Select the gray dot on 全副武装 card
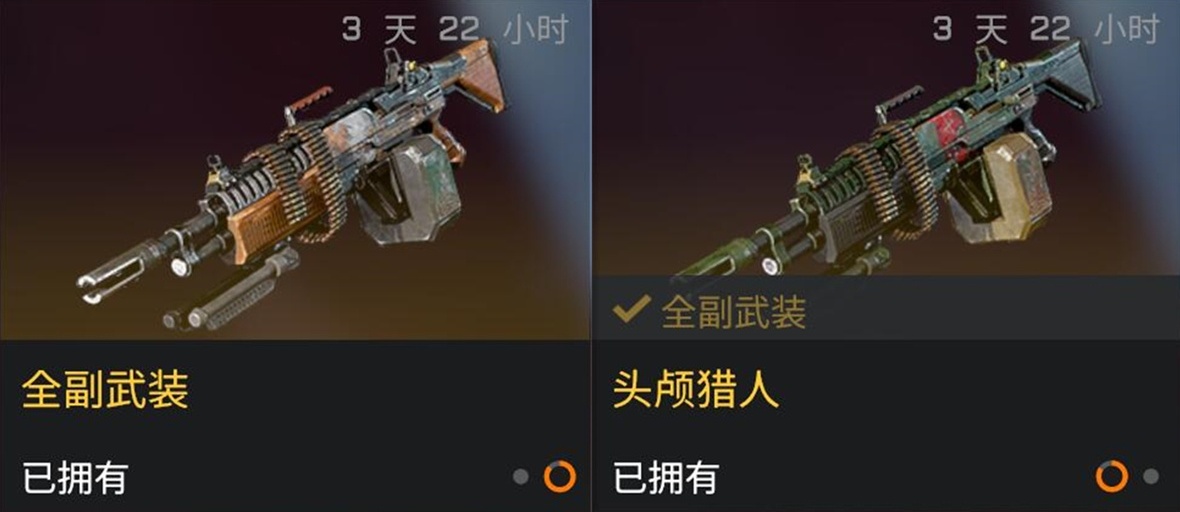 pyautogui.click(x=521, y=477)
